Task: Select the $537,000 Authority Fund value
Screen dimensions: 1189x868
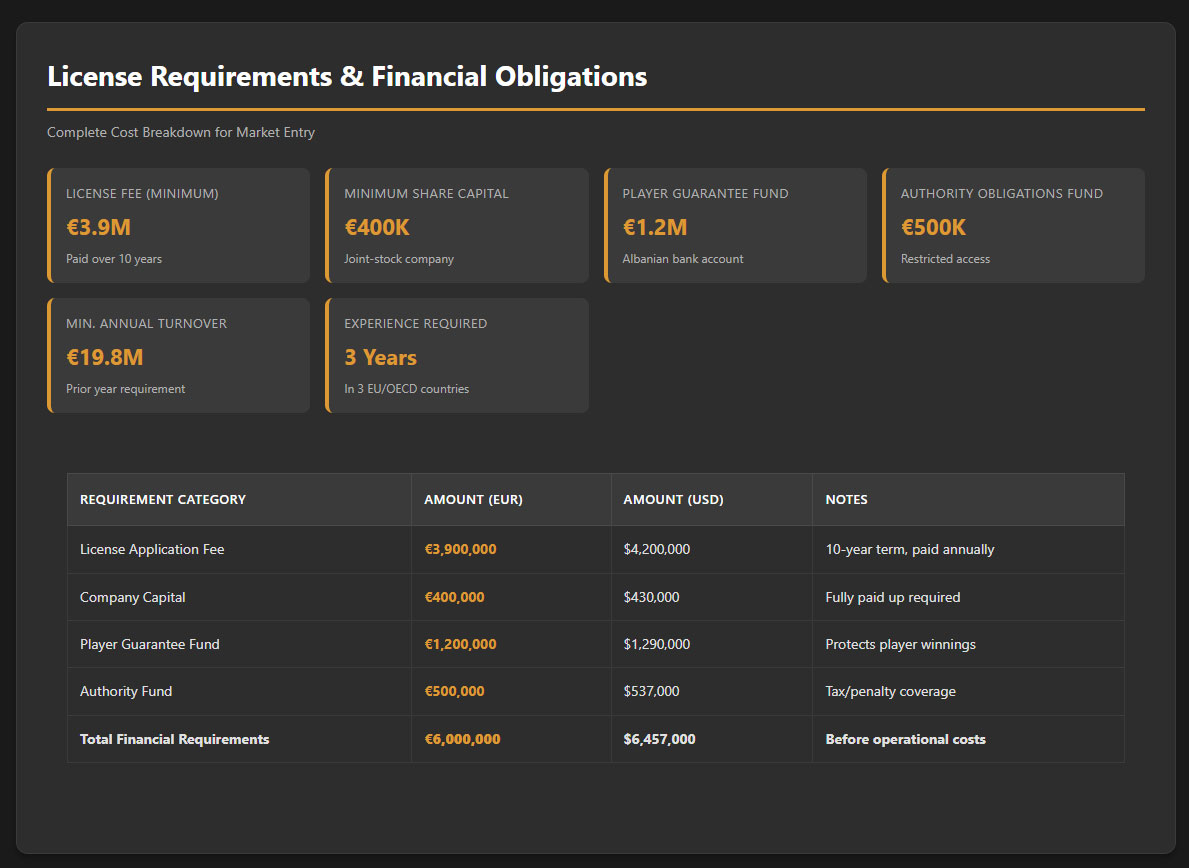Action: [x=651, y=691]
